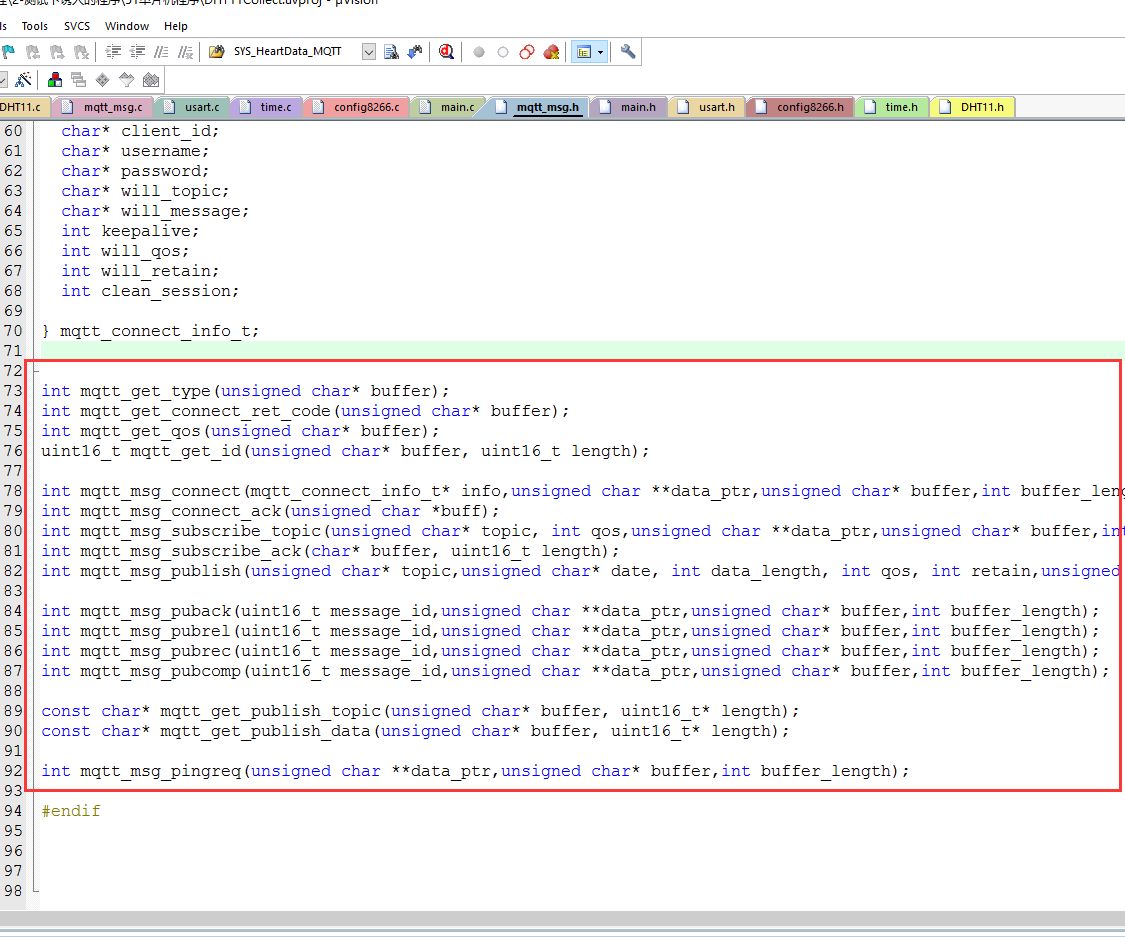Insert a breakpoint with the gray filled circle
Screen dimensions: 1125x937
tap(479, 52)
